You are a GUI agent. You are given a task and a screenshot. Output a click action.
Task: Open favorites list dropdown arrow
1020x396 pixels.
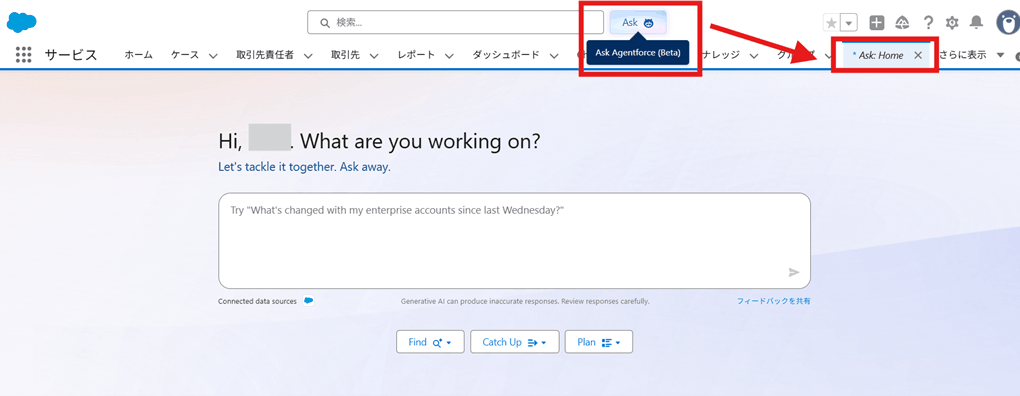pos(849,23)
